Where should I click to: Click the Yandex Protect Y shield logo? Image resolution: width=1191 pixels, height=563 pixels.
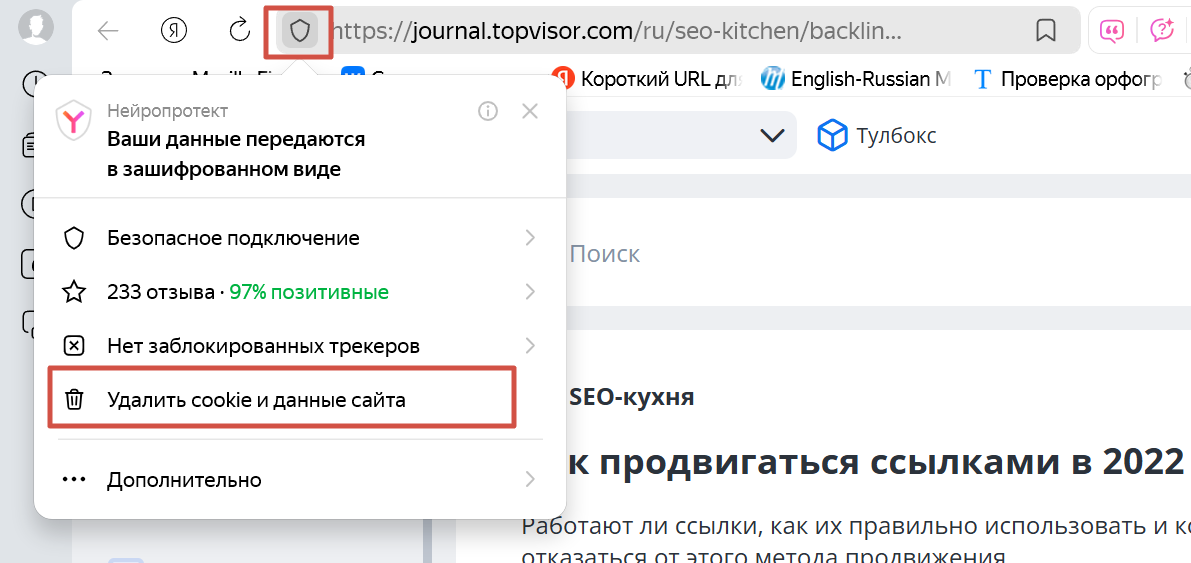click(73, 121)
